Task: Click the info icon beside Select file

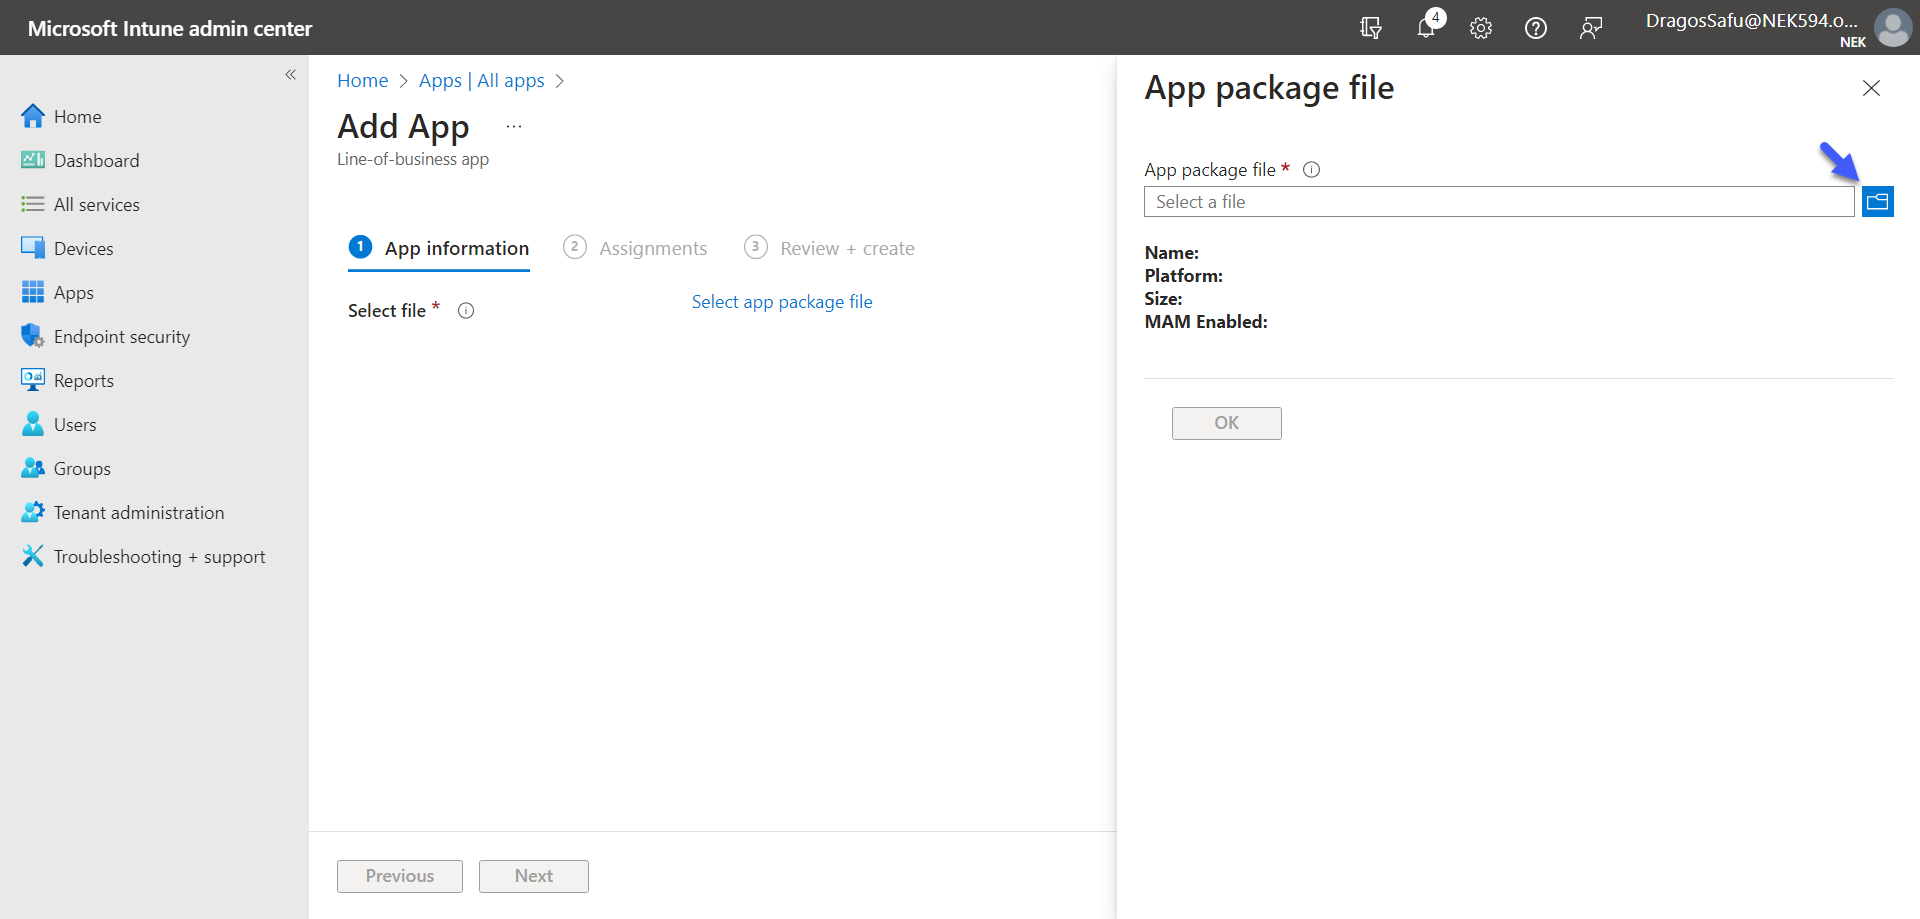Action: [x=466, y=311]
